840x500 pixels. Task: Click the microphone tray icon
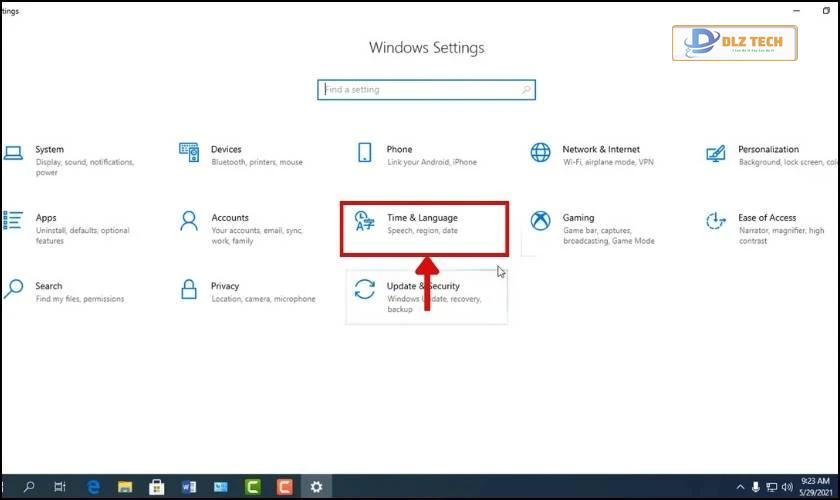pyautogui.click(x=755, y=487)
